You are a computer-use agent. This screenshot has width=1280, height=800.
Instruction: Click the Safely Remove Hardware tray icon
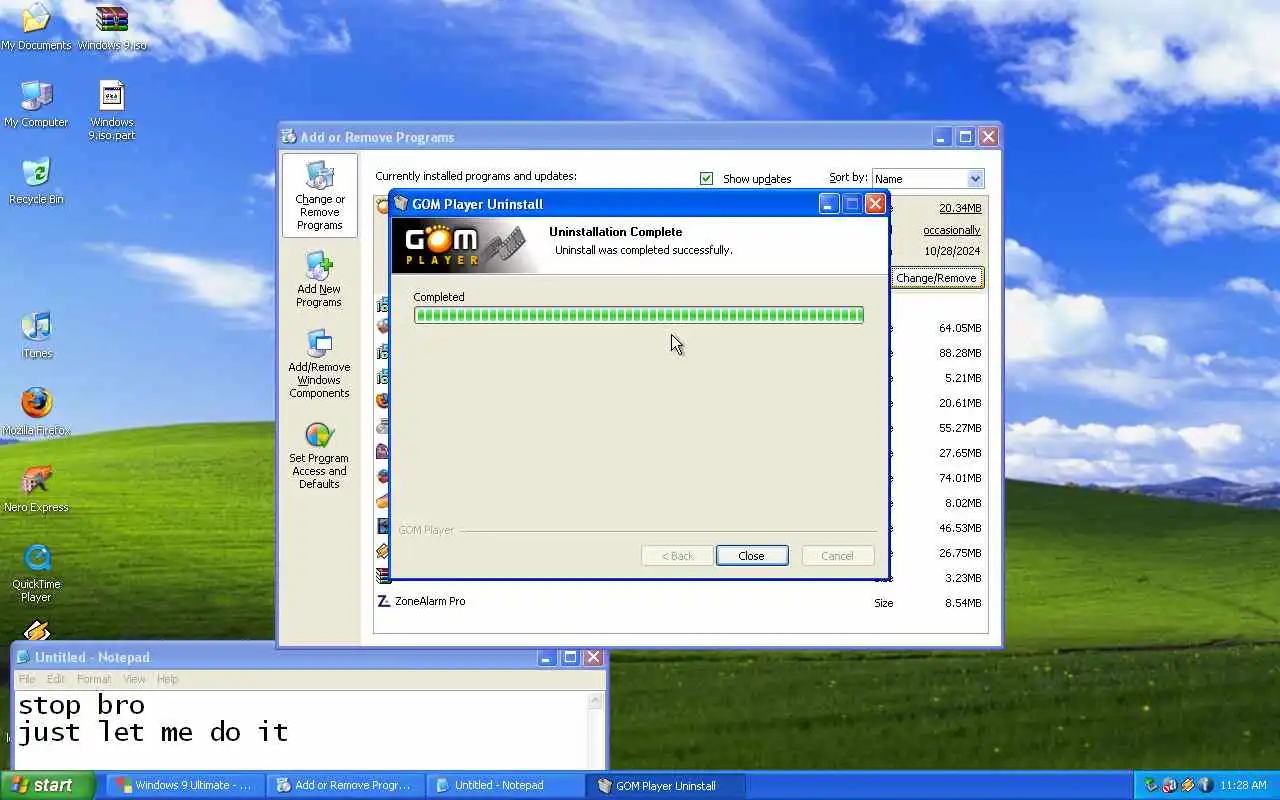(1151, 785)
